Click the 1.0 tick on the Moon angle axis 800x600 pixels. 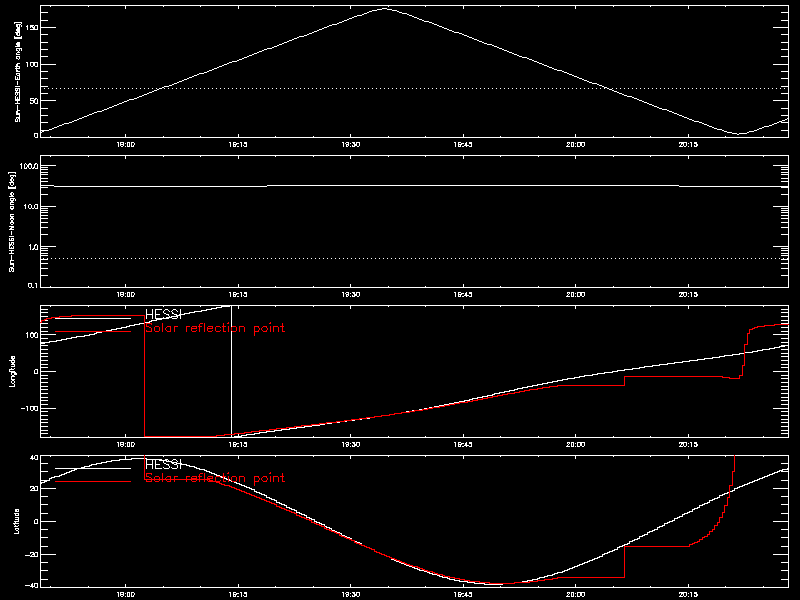(x=33, y=247)
